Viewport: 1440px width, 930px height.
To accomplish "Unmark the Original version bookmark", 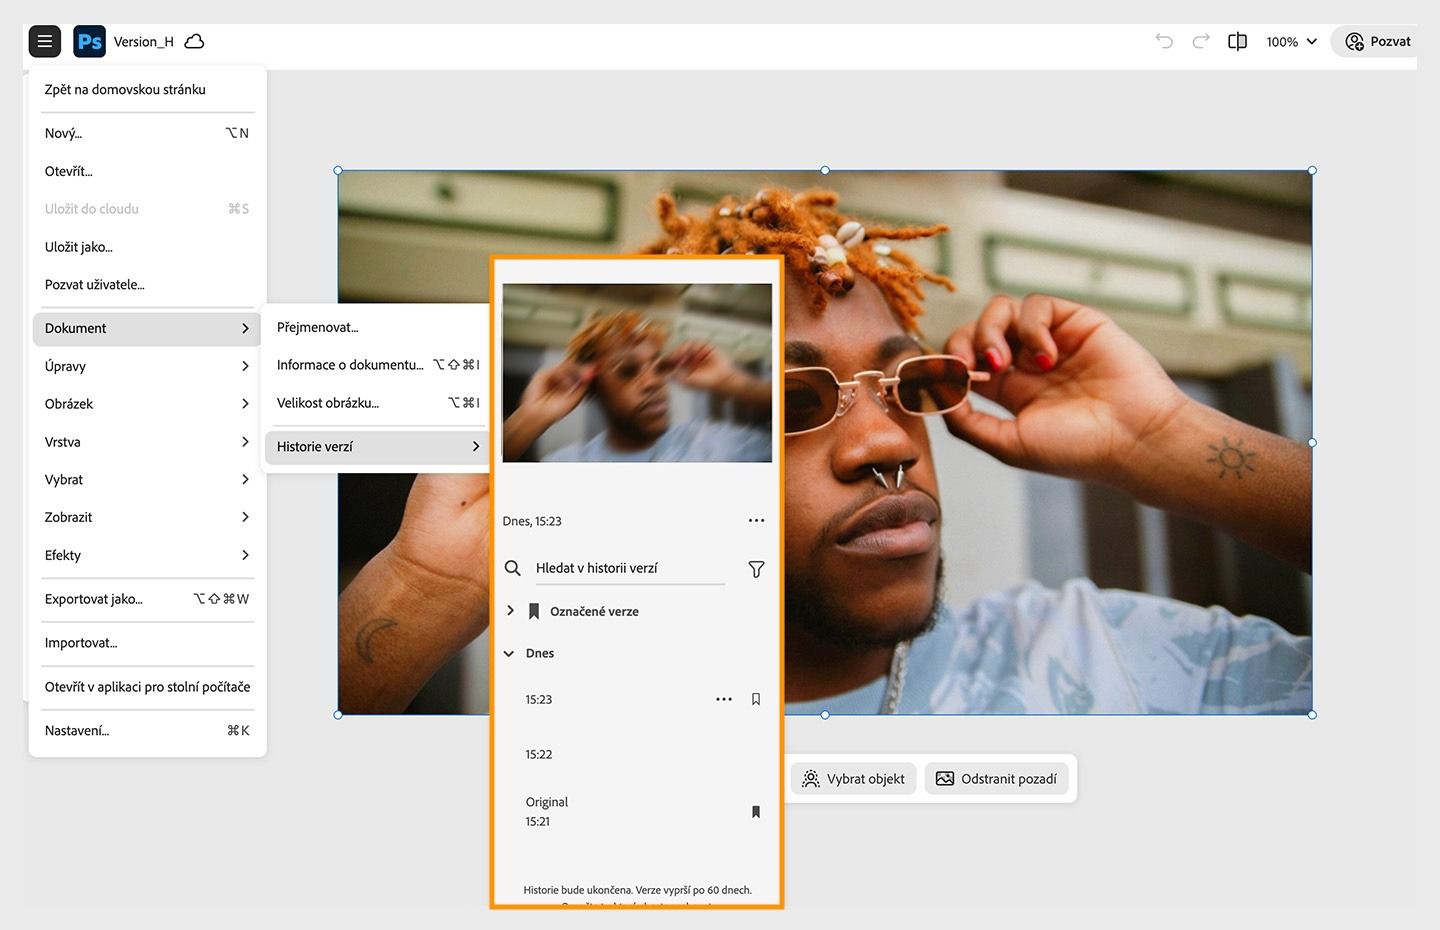I will coord(756,812).
